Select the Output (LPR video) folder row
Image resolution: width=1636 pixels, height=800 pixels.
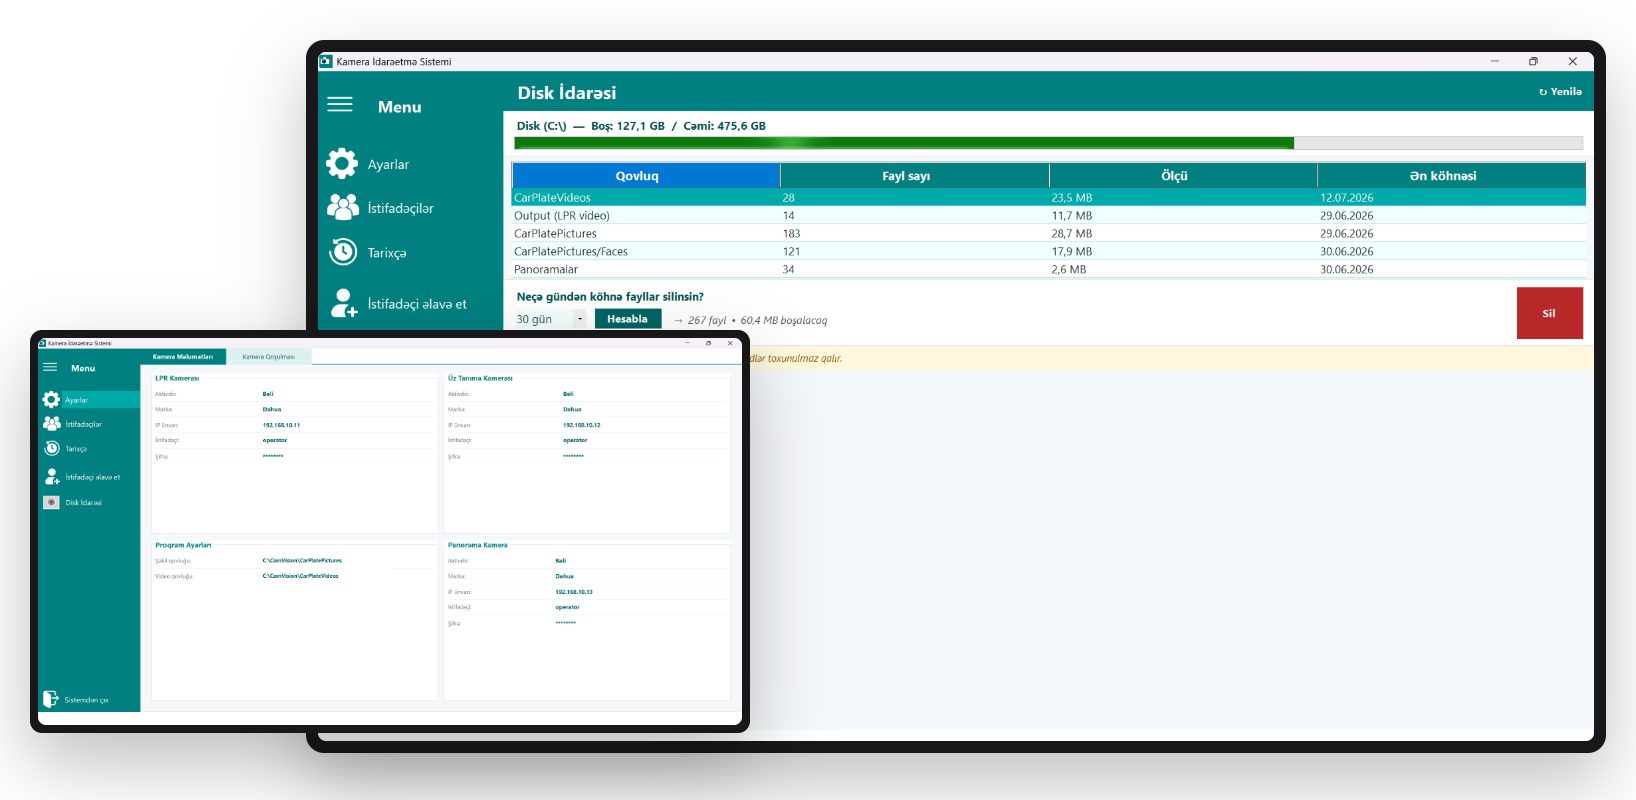[x=1049, y=215]
